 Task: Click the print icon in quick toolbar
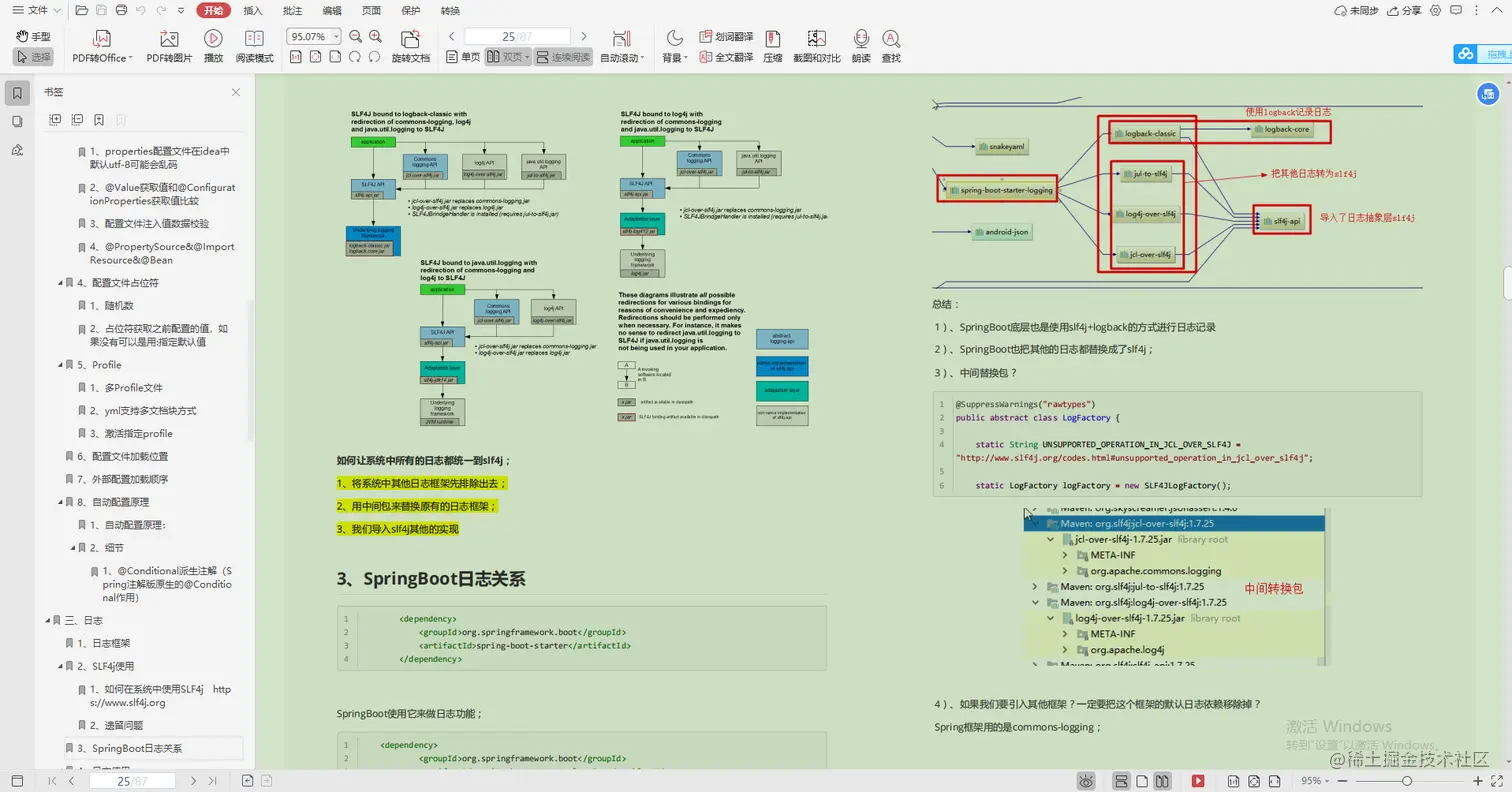pyautogui.click(x=122, y=11)
